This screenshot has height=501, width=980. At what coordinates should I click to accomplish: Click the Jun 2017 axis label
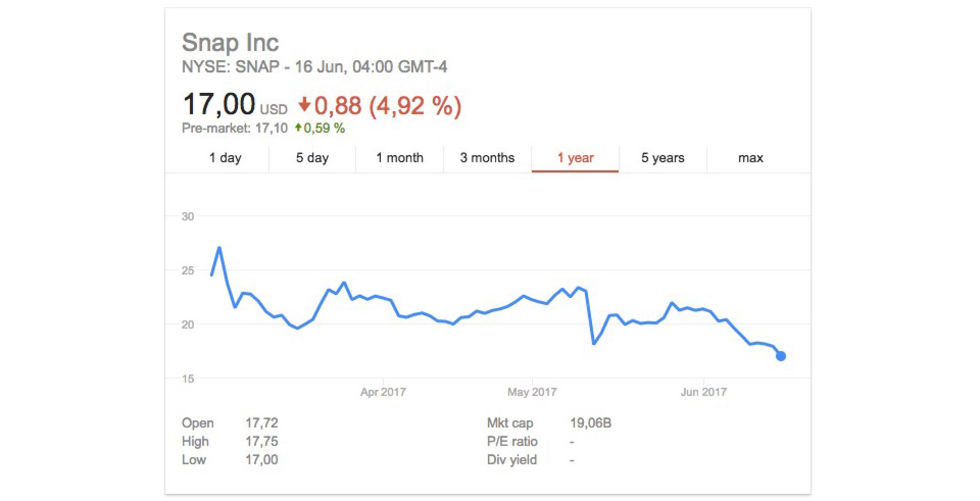(704, 392)
